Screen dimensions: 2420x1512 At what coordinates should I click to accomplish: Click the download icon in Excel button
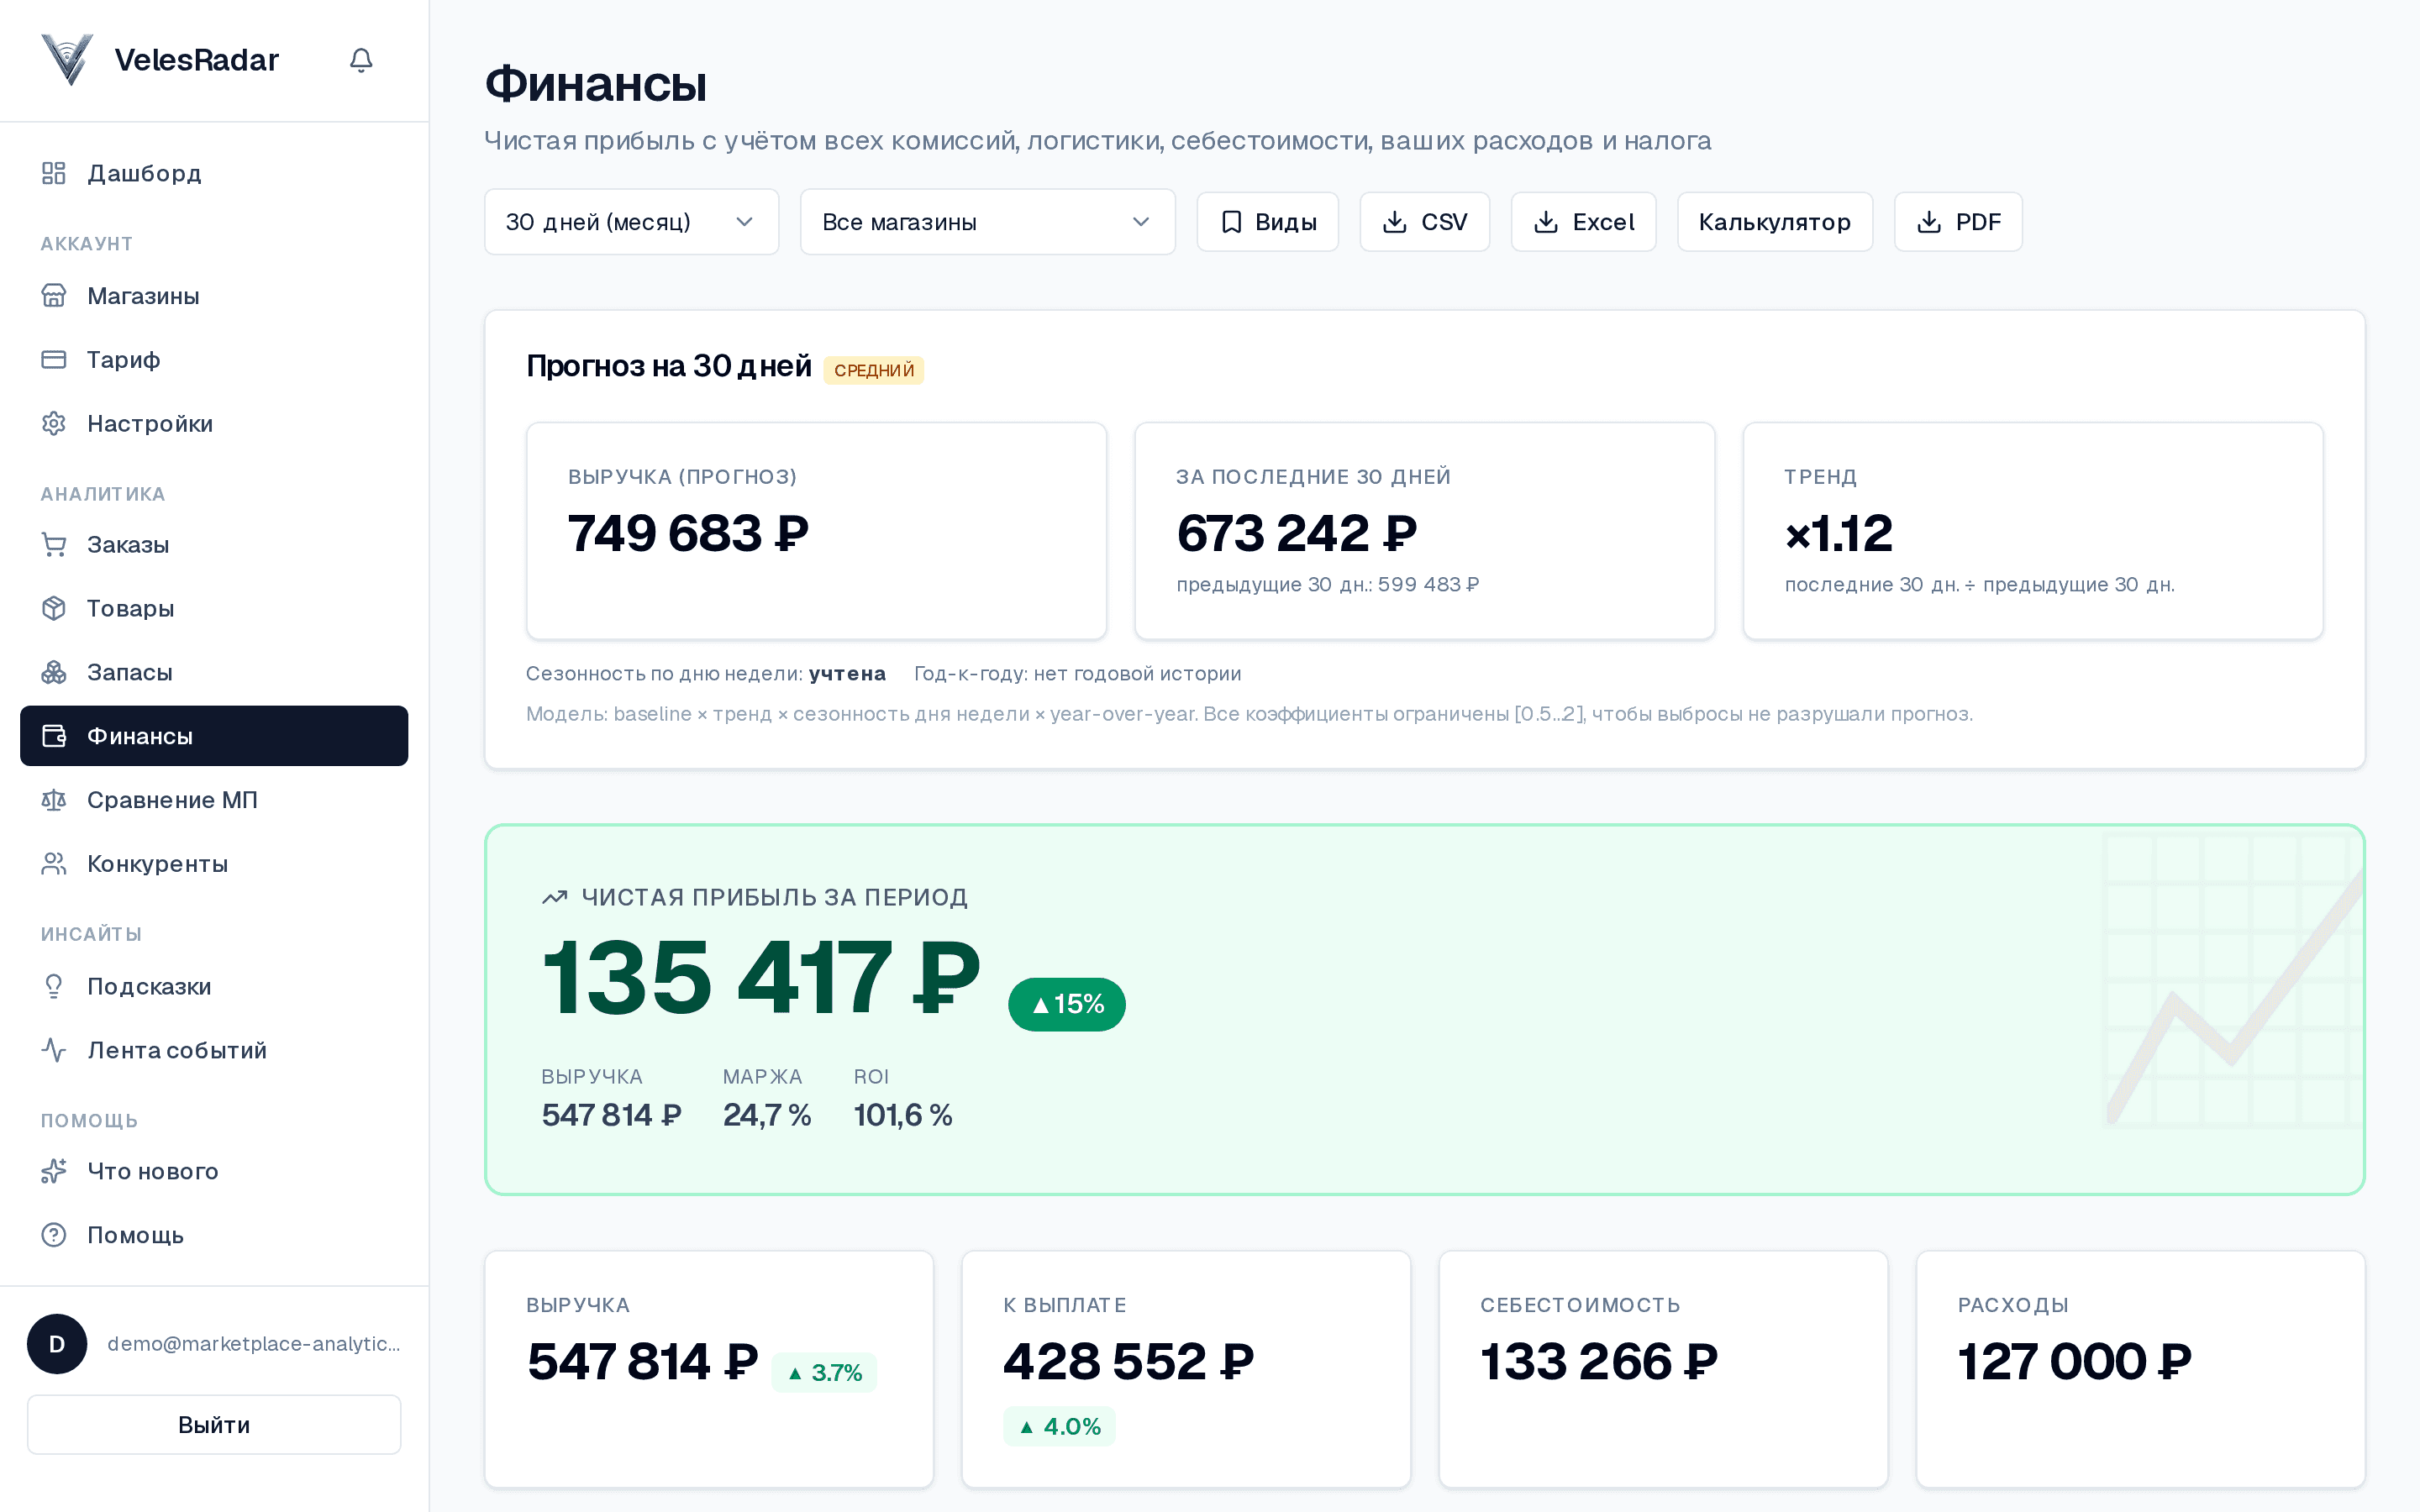1546,222
